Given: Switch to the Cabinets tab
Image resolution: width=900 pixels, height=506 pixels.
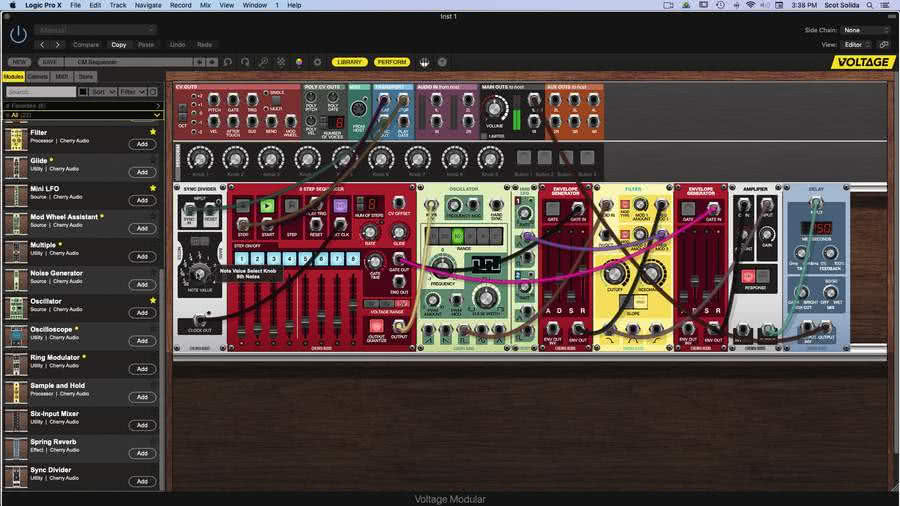Looking at the screenshot, I should pyautogui.click(x=38, y=76).
